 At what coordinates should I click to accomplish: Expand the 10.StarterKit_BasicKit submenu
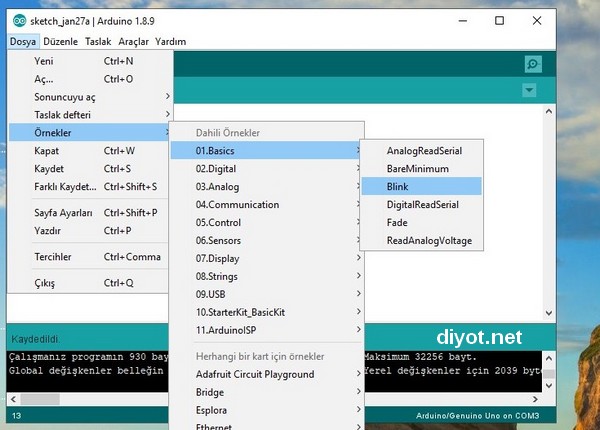(267, 312)
